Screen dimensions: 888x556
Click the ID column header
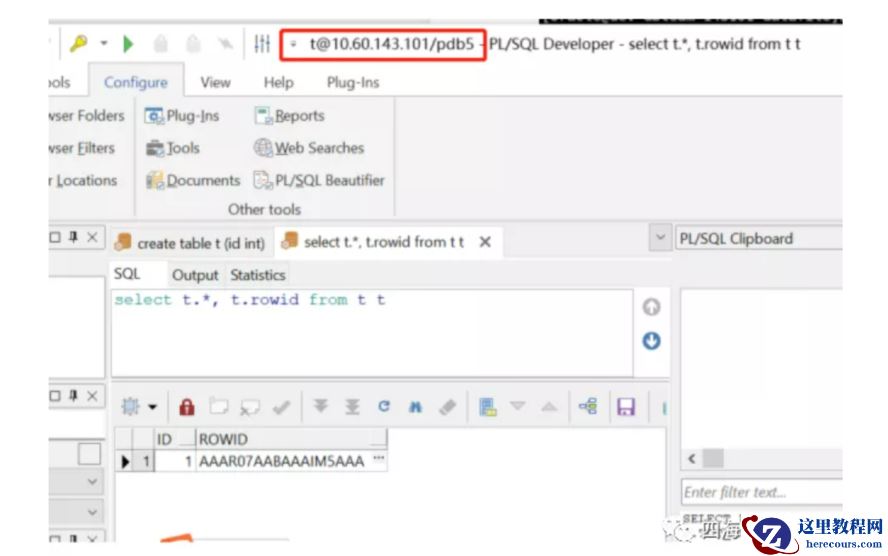[173, 439]
